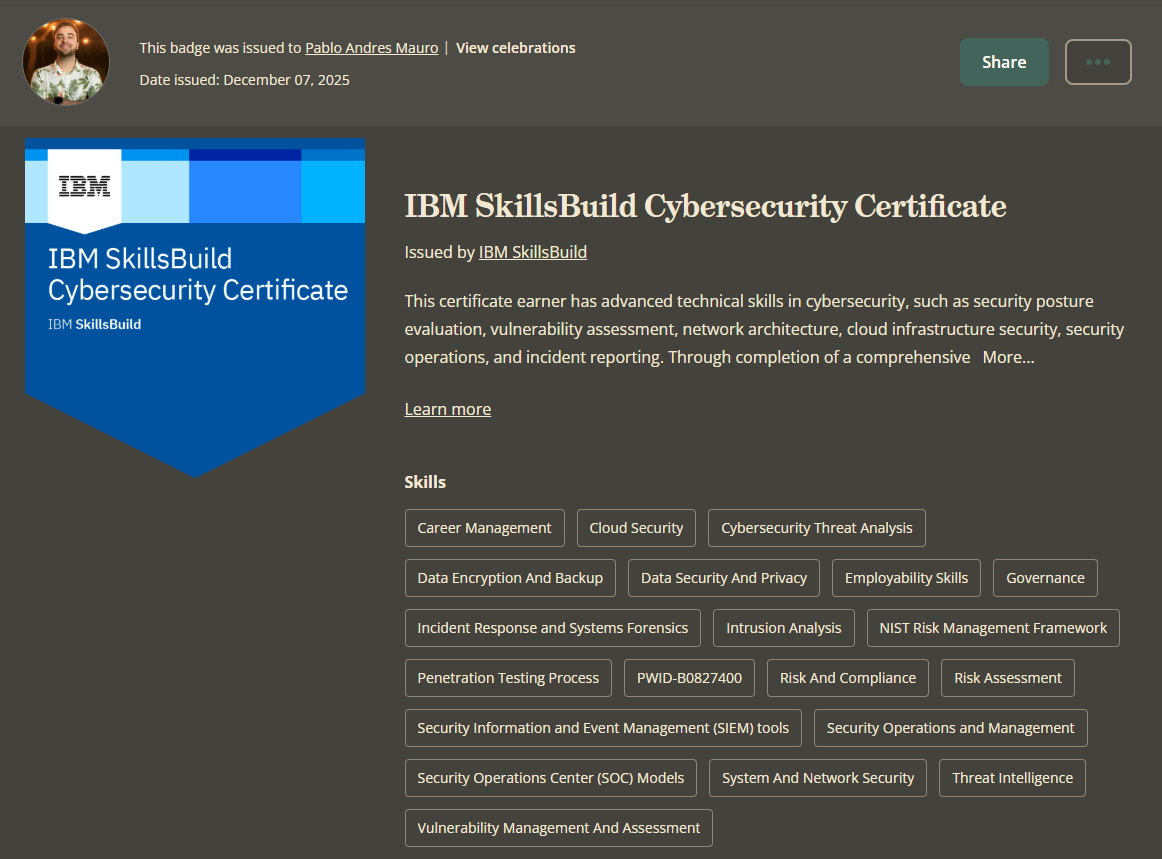The height and width of the screenshot is (859, 1162).
Task: Open NIST Risk Management Framework tag
Action: [x=993, y=628]
